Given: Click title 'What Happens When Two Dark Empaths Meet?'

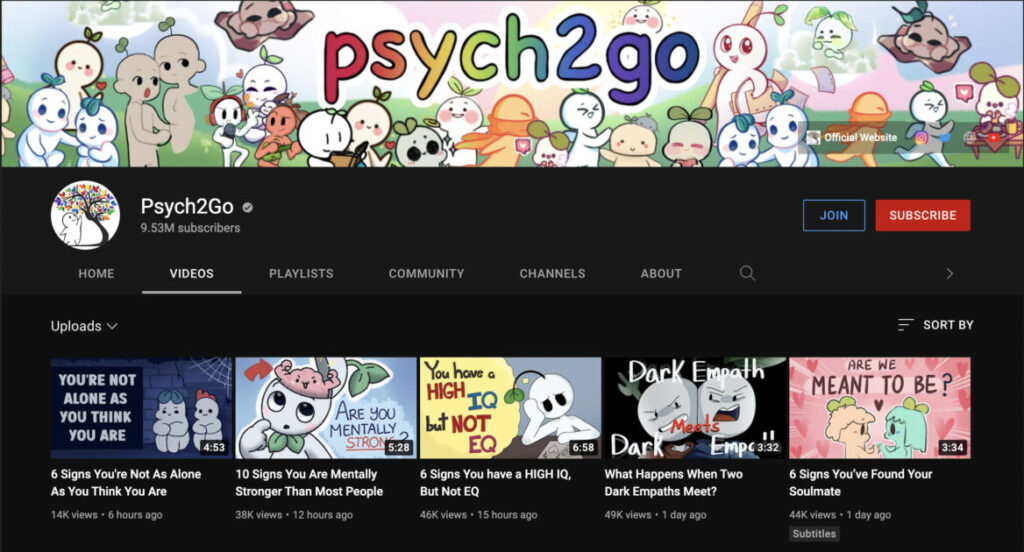Looking at the screenshot, I should pos(673,483).
